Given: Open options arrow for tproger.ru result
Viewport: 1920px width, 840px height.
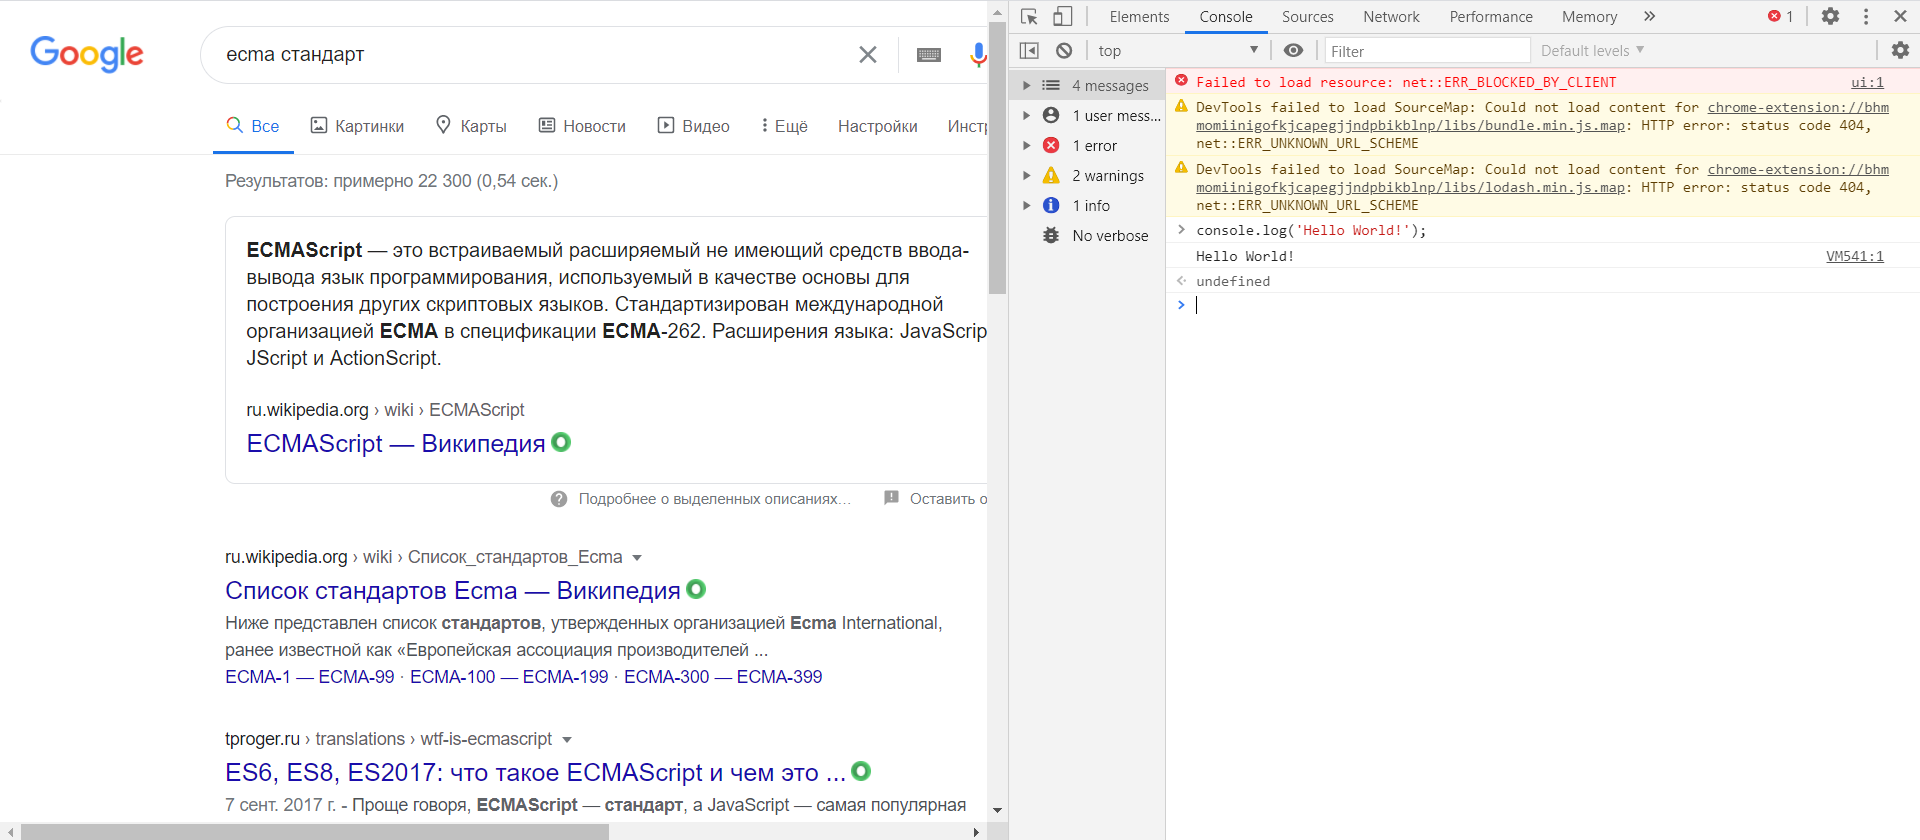Looking at the screenshot, I should [567, 740].
